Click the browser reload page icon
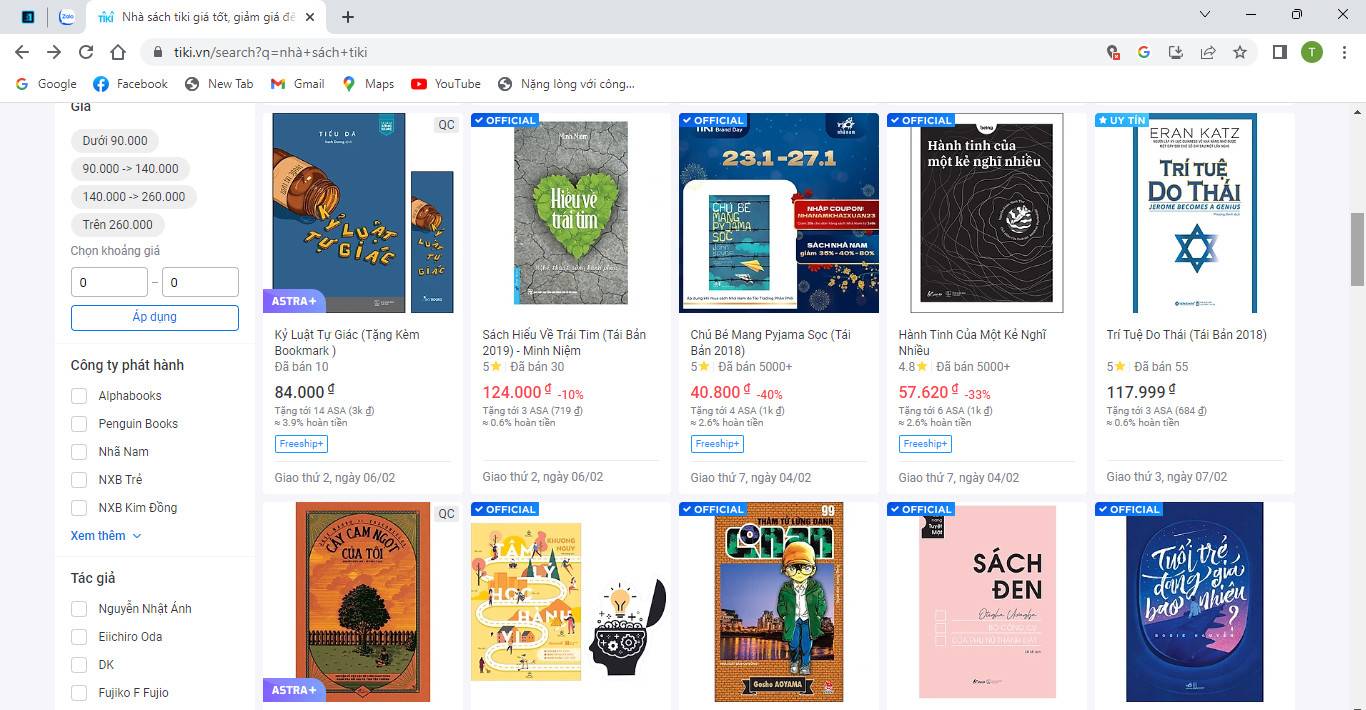This screenshot has height=710, width=1366. click(x=86, y=52)
